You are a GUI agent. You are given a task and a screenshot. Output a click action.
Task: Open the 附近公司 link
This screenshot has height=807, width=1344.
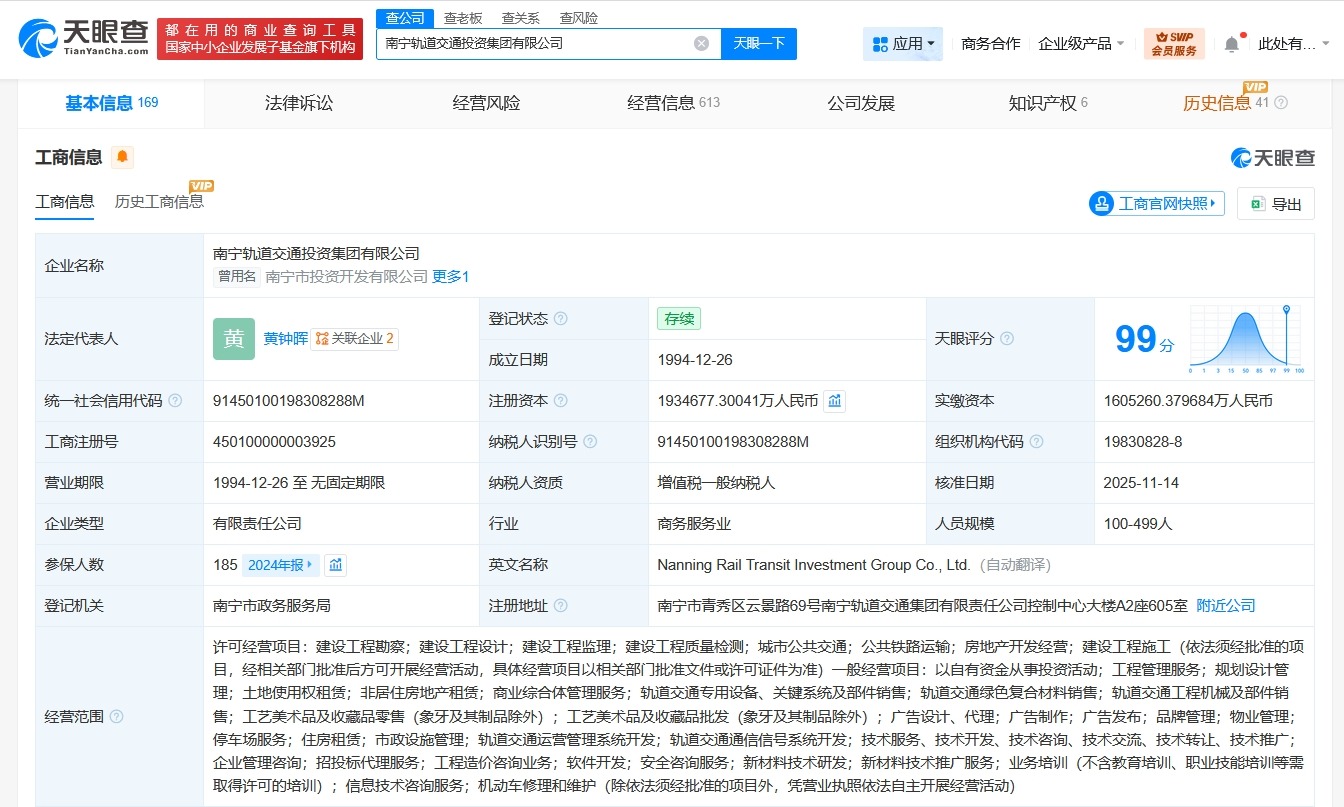pos(1227,605)
